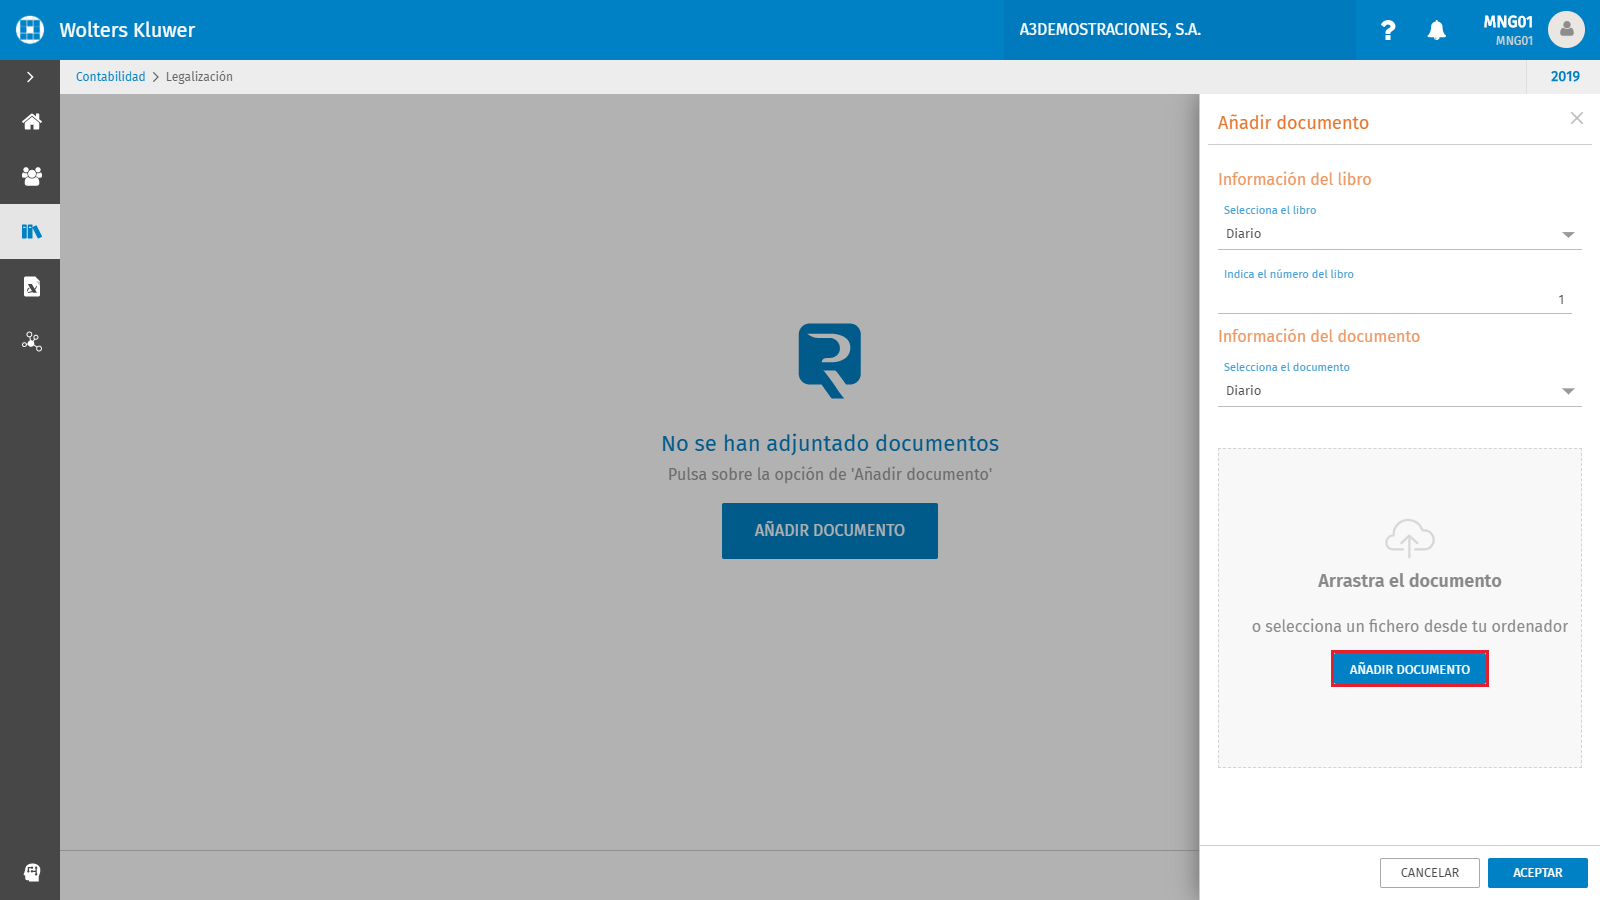Close the Añadir documento panel
The width and height of the screenshot is (1600, 900).
point(1577,118)
